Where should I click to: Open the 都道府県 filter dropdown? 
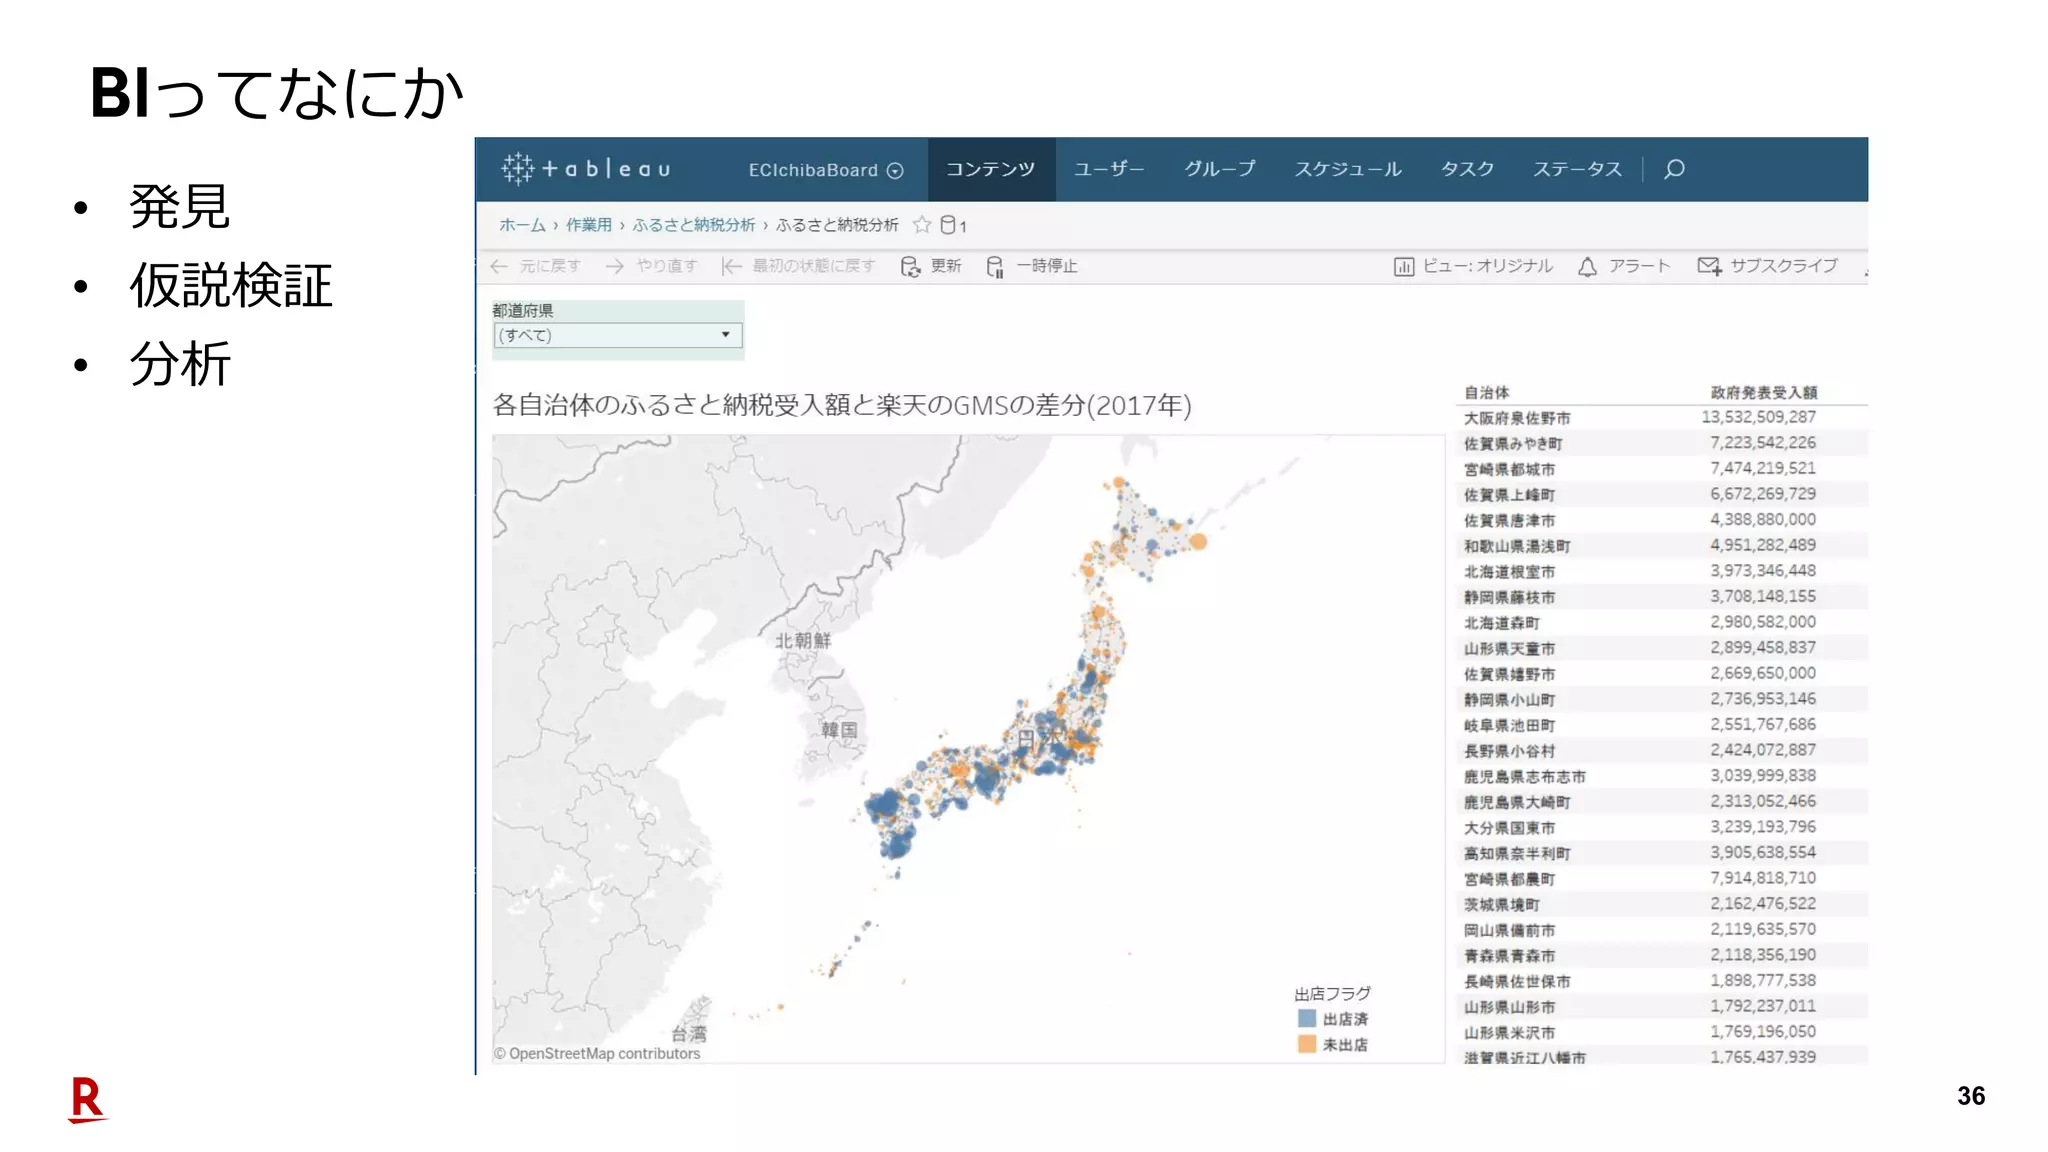[x=617, y=335]
